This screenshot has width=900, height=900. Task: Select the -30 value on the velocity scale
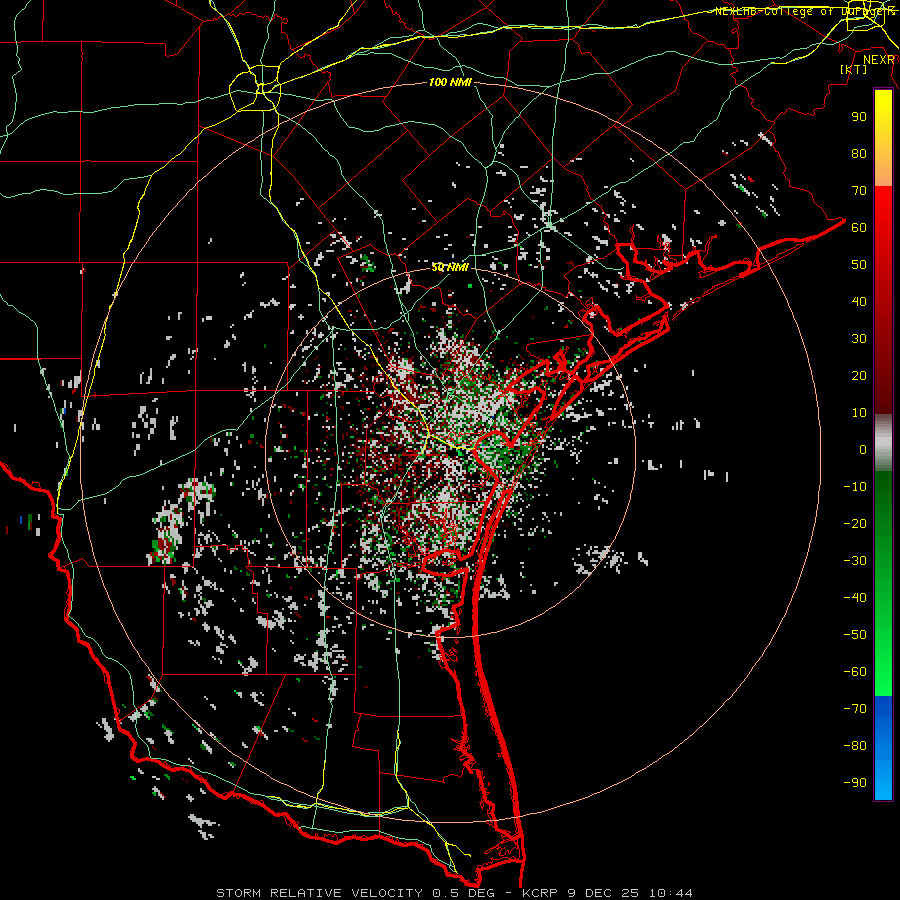[855, 561]
